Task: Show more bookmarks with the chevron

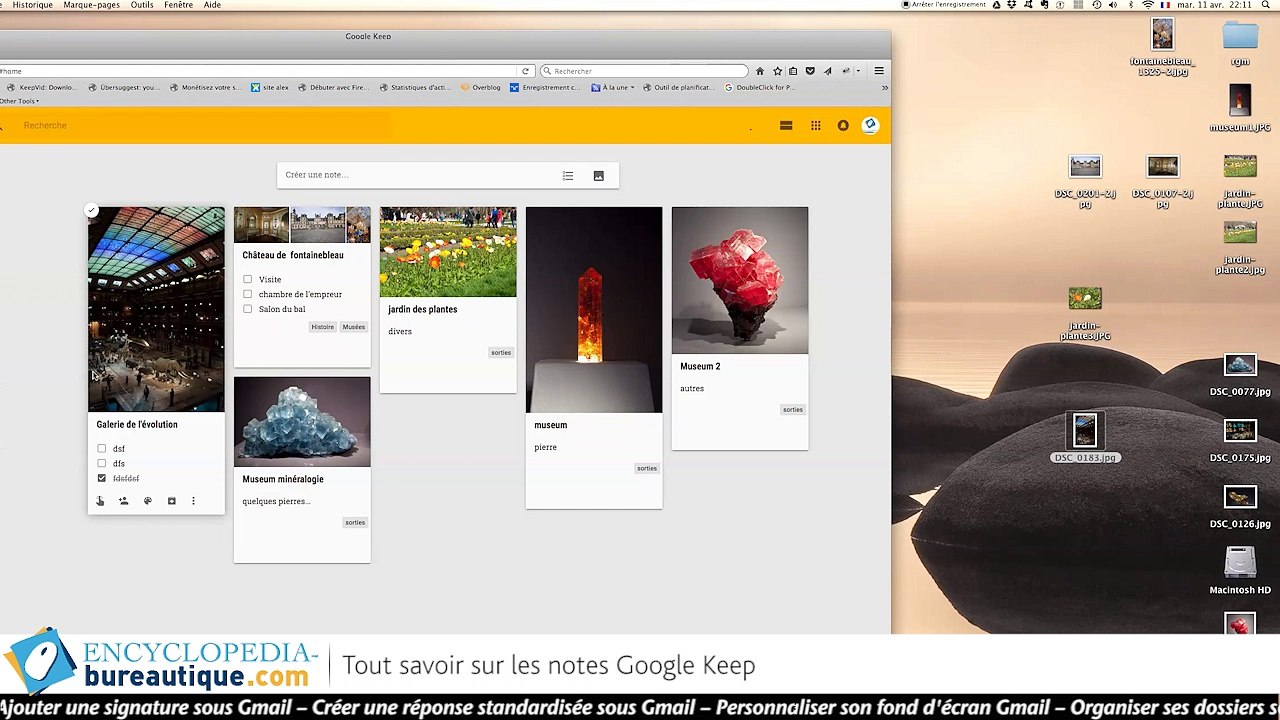Action: [884, 87]
